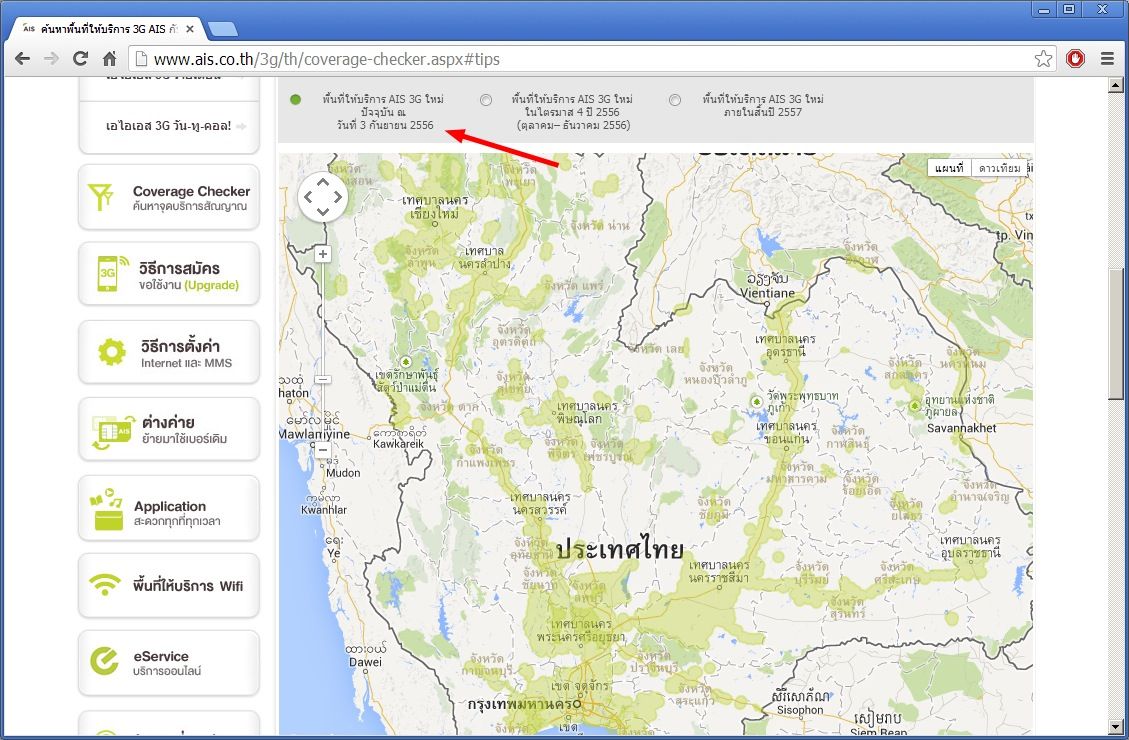This screenshot has height=740, width=1129.
Task: Open the Chrome menu hamburger icon
Action: (x=1107, y=59)
